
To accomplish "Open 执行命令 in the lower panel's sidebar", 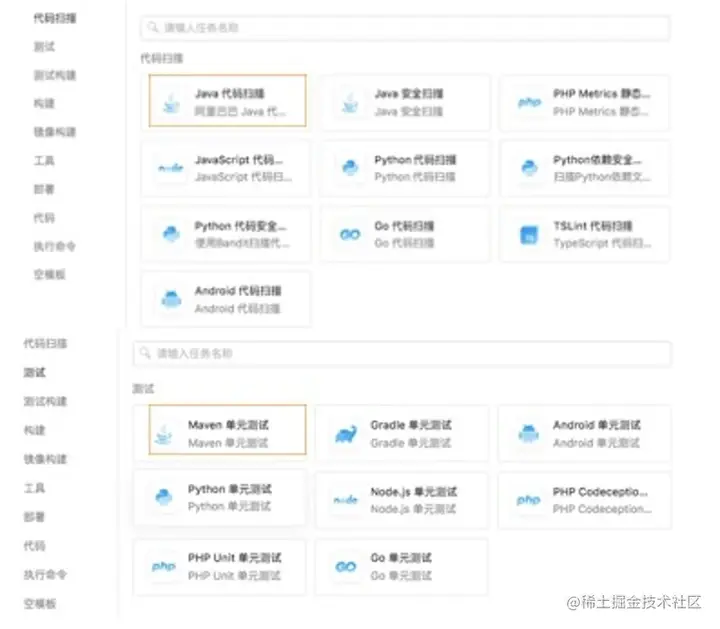I will (x=45, y=574).
